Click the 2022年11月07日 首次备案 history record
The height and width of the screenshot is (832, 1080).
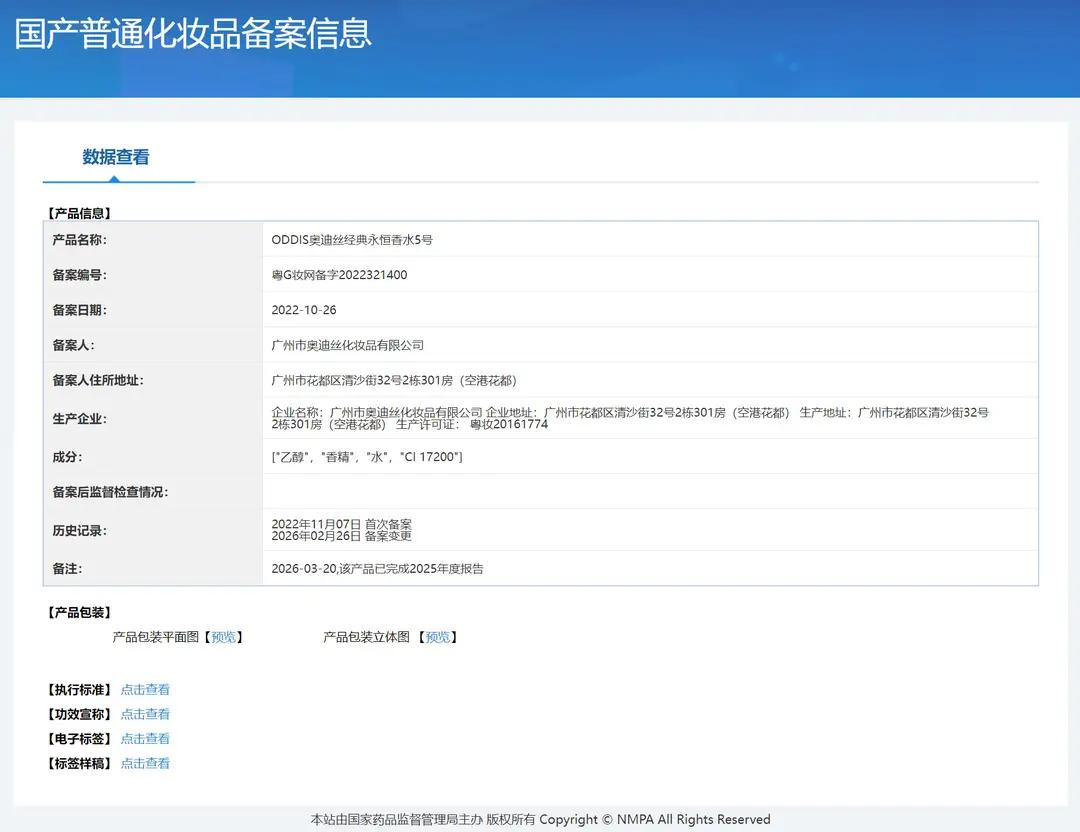(342, 524)
